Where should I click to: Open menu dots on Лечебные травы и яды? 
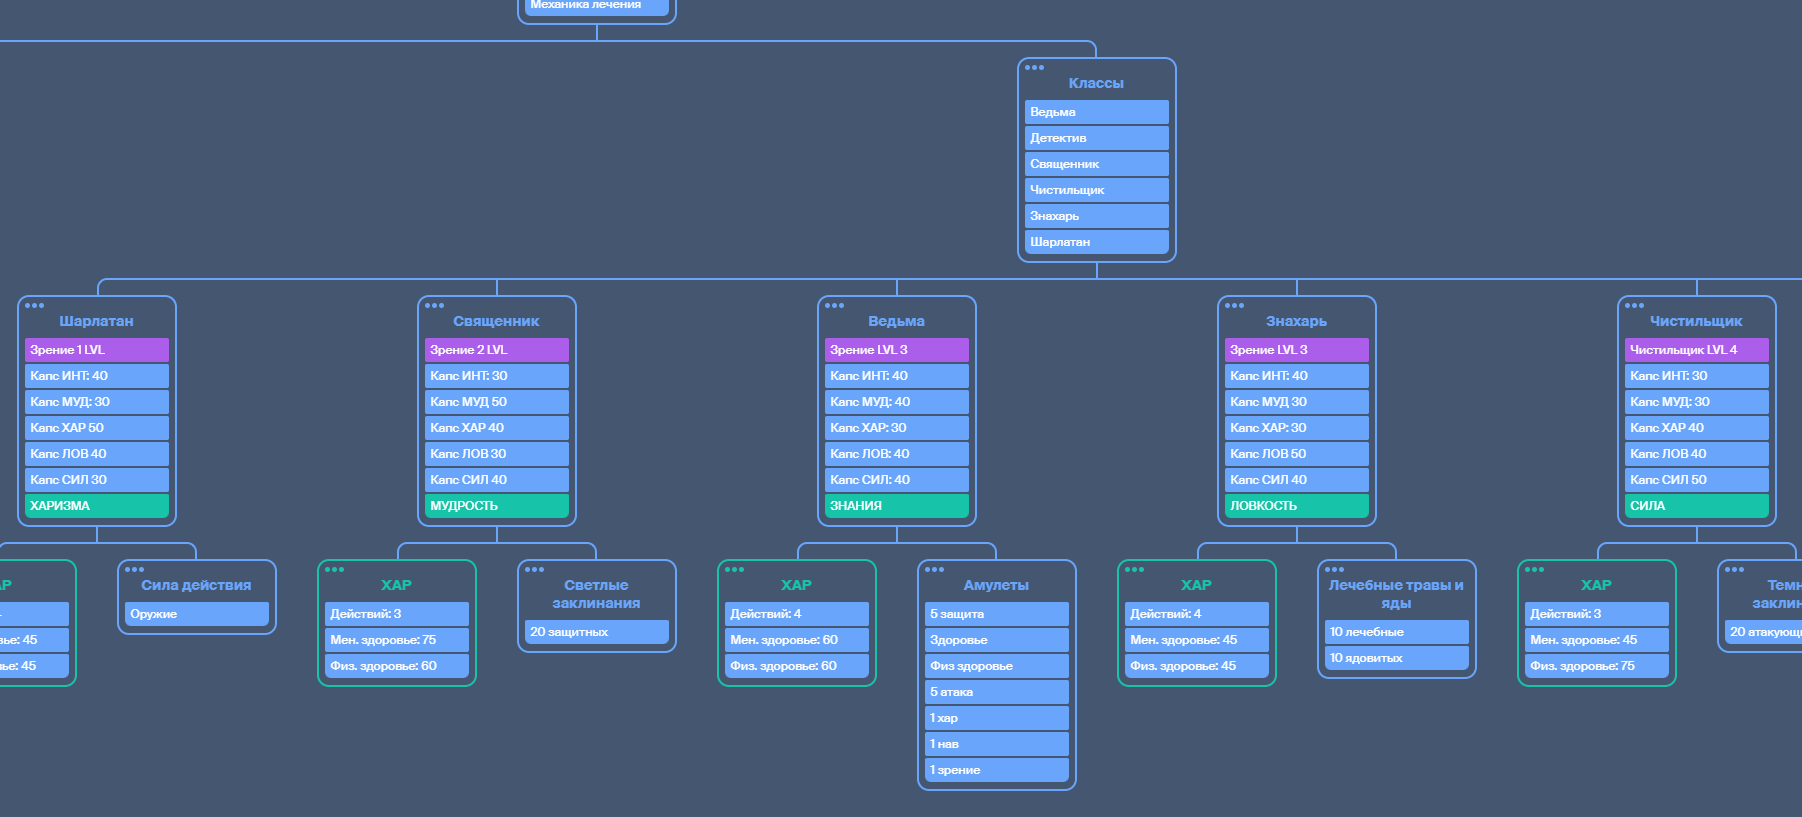point(1334,570)
